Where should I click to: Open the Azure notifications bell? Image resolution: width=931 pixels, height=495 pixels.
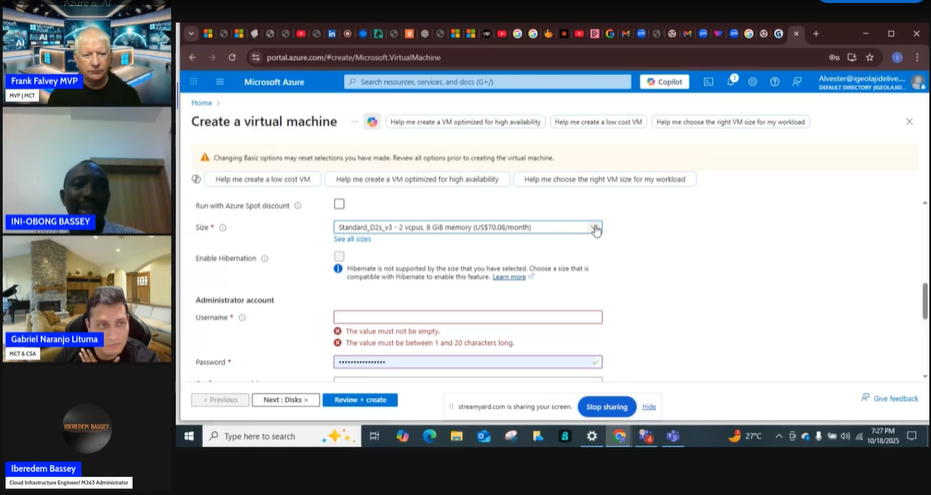[731, 82]
